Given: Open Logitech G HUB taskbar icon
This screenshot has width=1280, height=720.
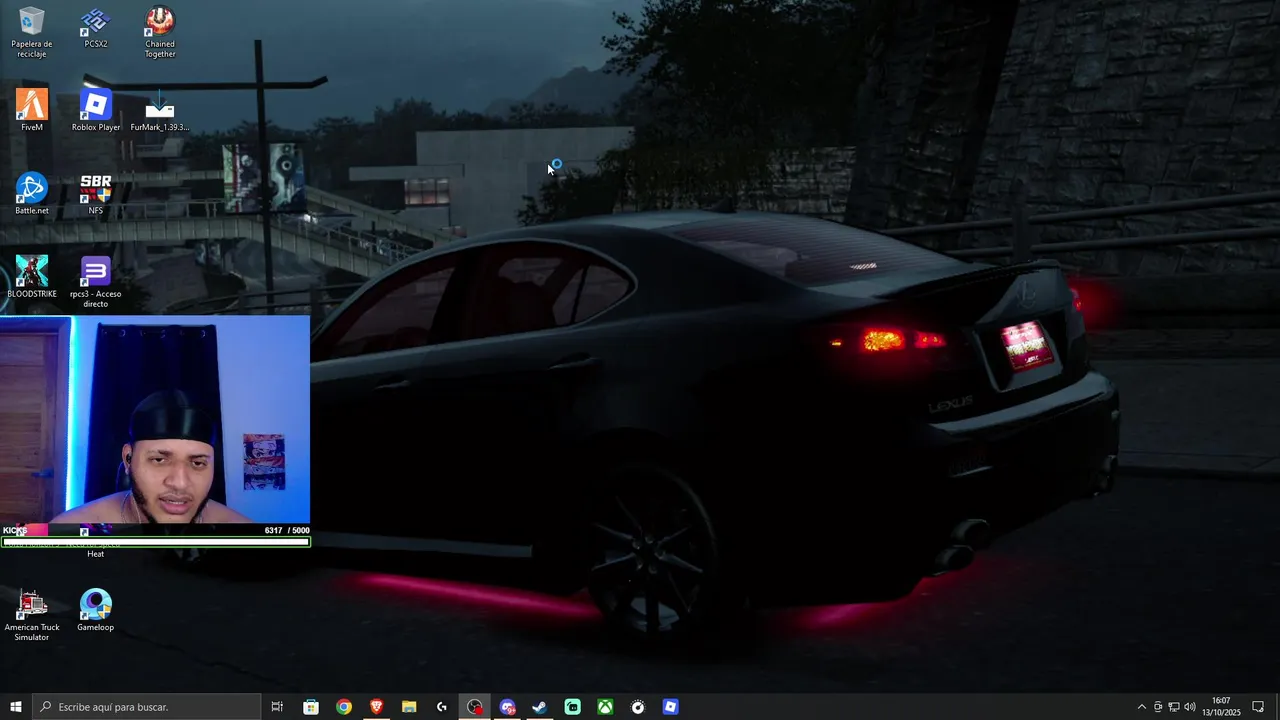Looking at the screenshot, I should 442,707.
